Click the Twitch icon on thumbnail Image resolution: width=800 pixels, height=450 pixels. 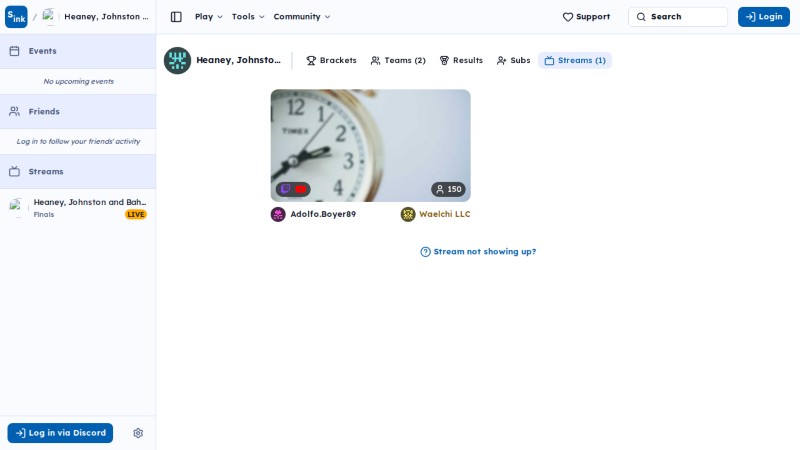click(285, 189)
